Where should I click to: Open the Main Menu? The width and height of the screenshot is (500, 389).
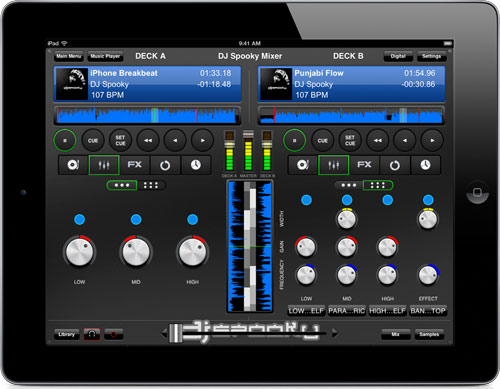pos(68,56)
